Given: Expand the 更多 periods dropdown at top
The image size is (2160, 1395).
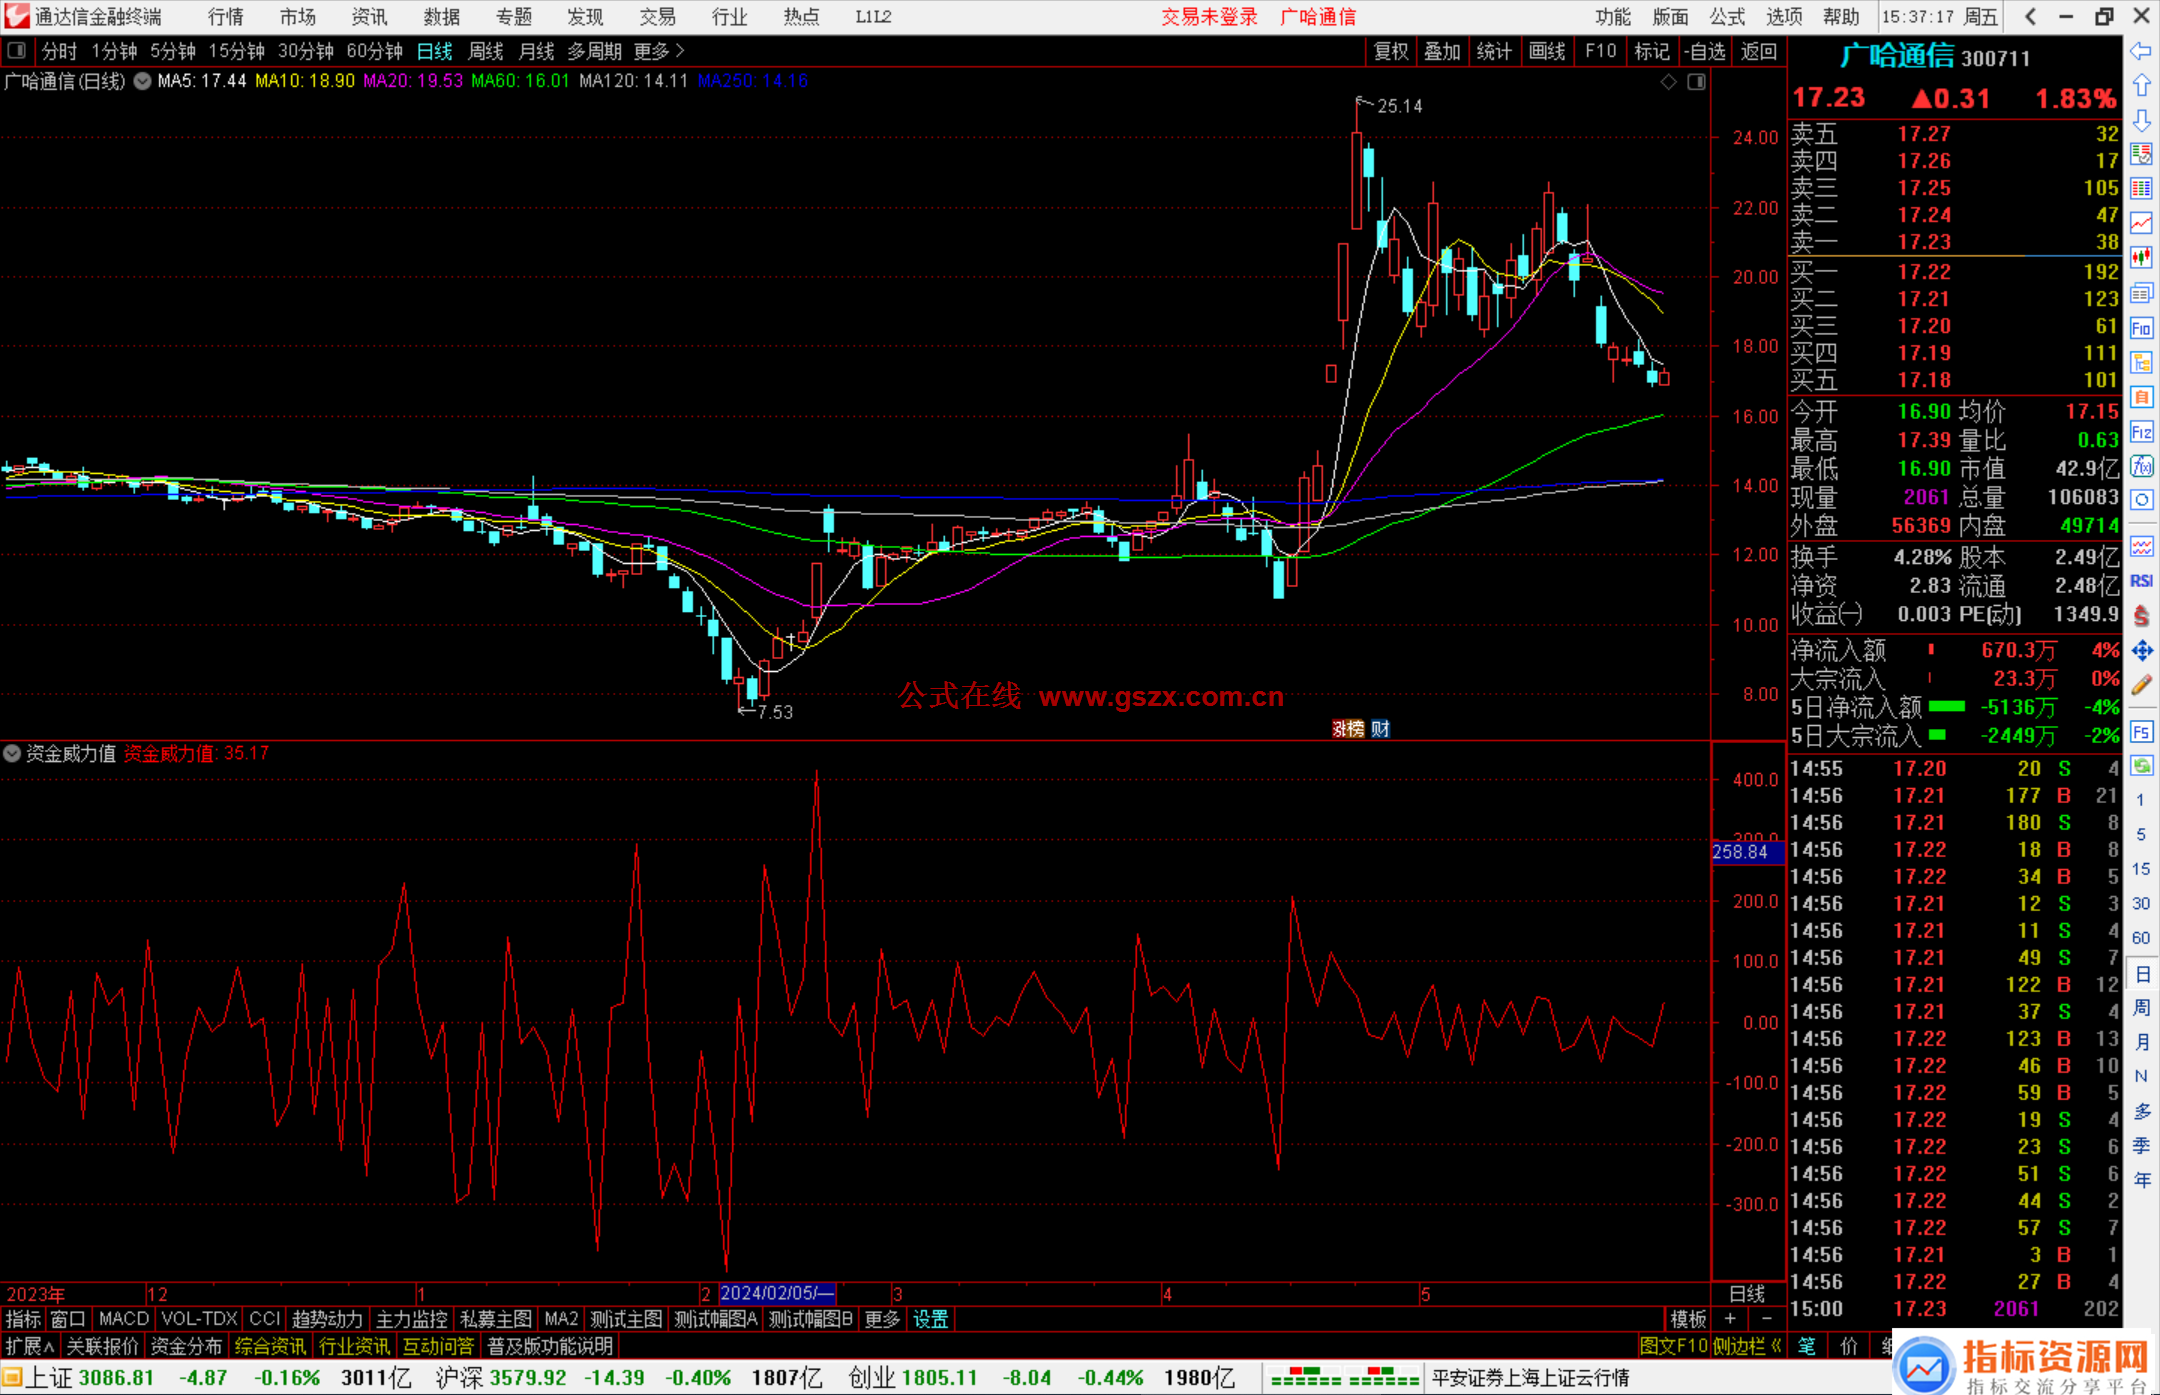Looking at the screenshot, I should (659, 51).
